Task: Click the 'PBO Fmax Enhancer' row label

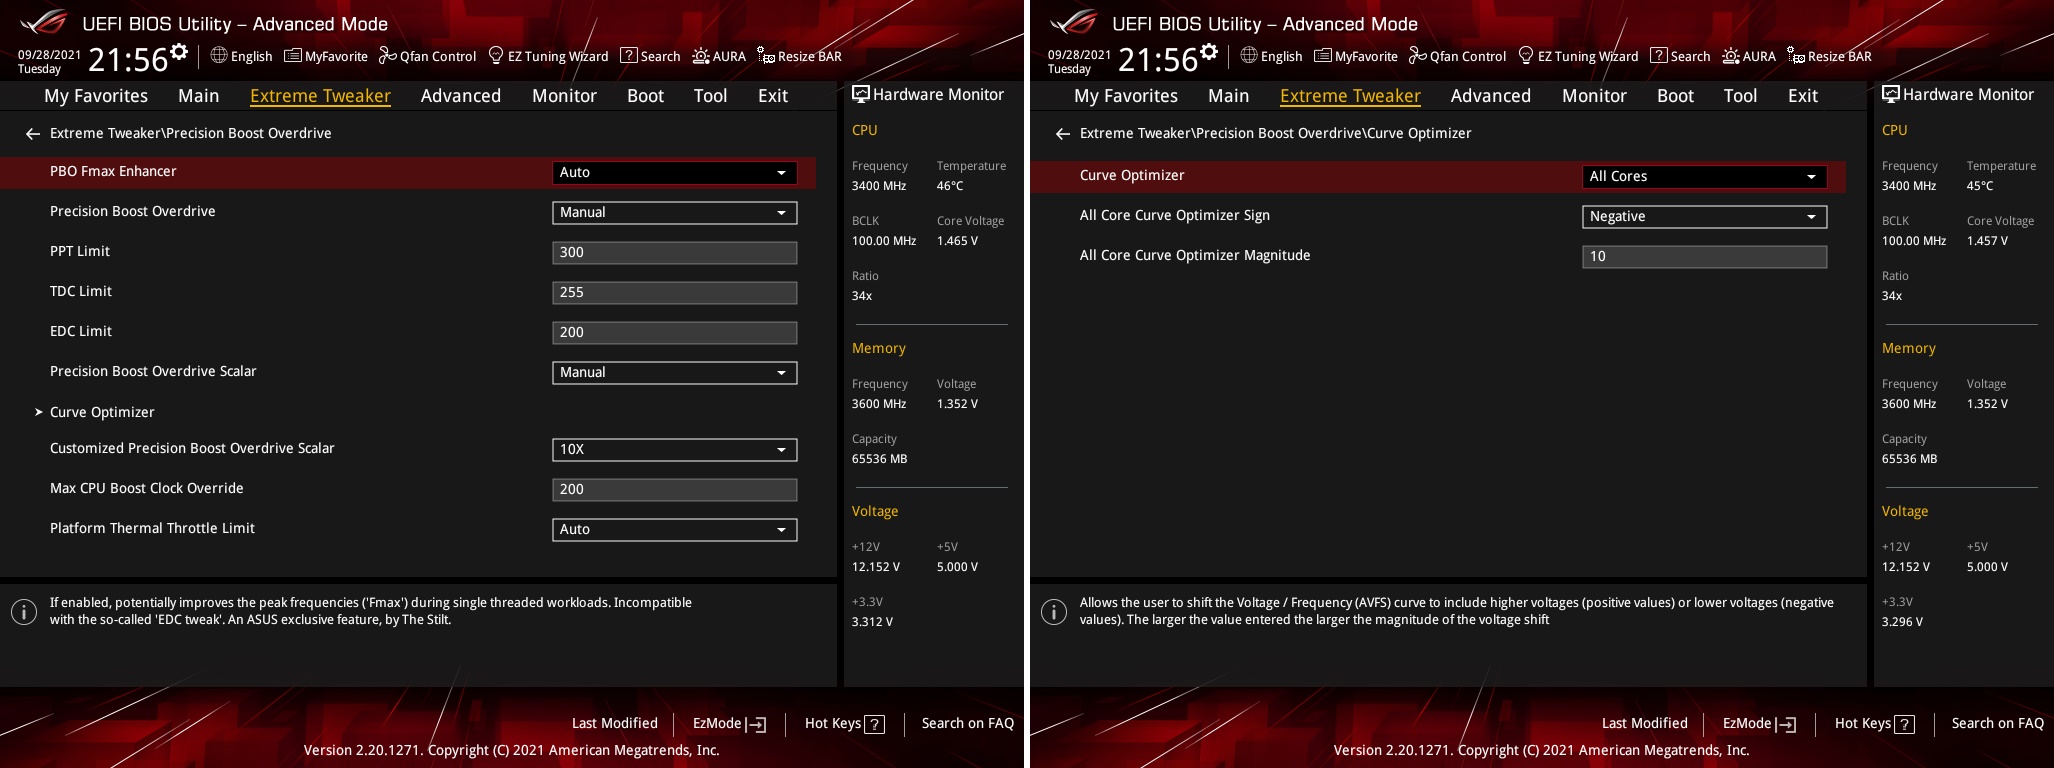Action: pos(113,171)
